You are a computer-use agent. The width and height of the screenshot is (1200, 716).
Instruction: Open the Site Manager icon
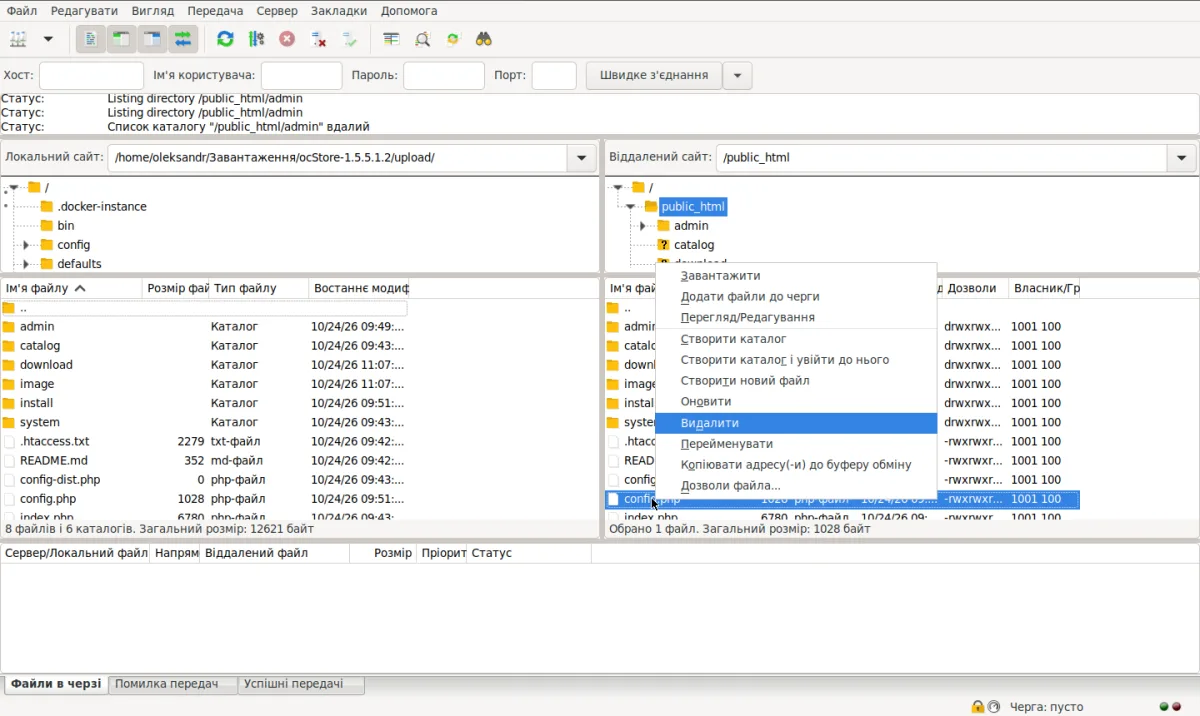19,39
